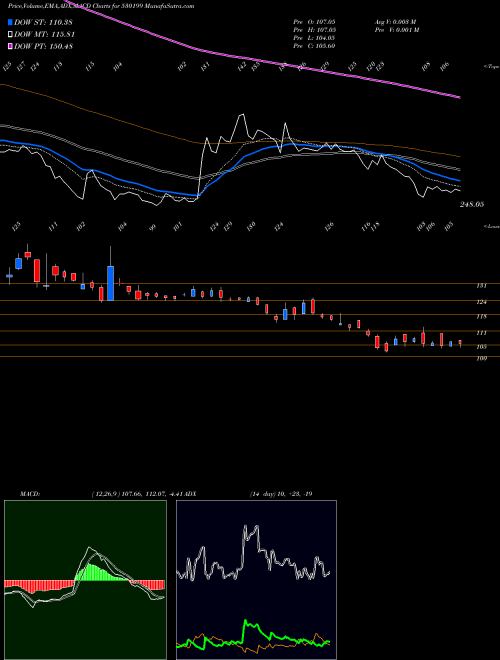Click the 'Pre V: 0.001 M' volume text

point(396,30)
